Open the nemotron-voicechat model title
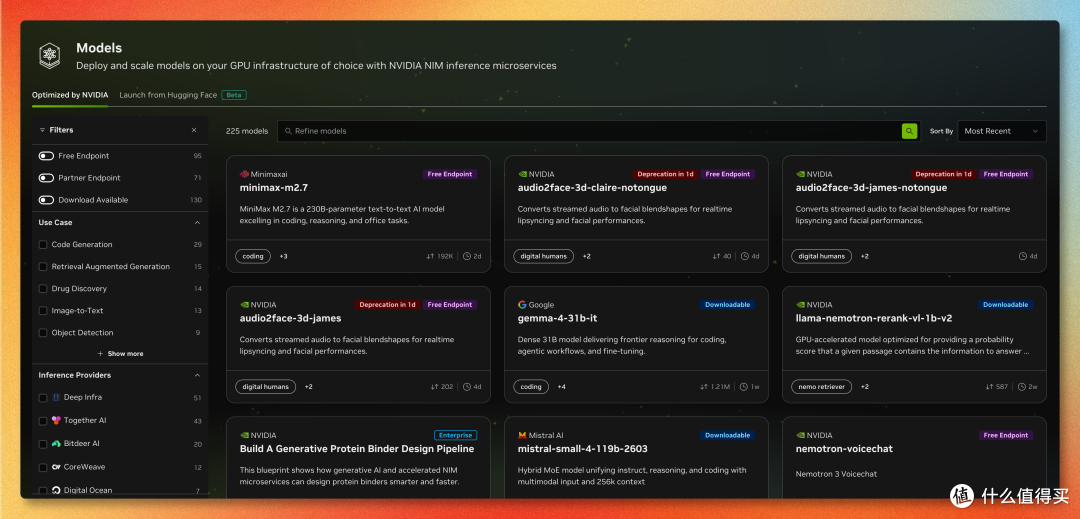 click(844, 449)
